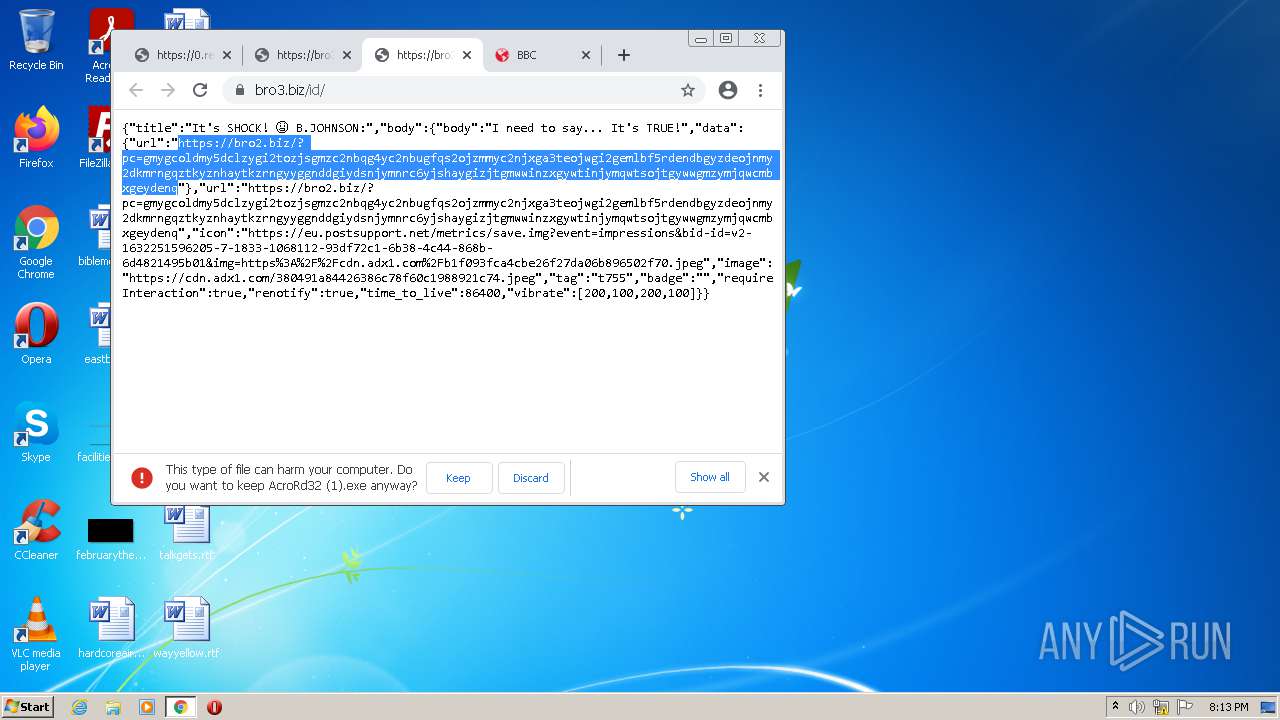Screen dimensions: 1280x720
Task: Open Skype desktop shortcut
Action: [36, 432]
